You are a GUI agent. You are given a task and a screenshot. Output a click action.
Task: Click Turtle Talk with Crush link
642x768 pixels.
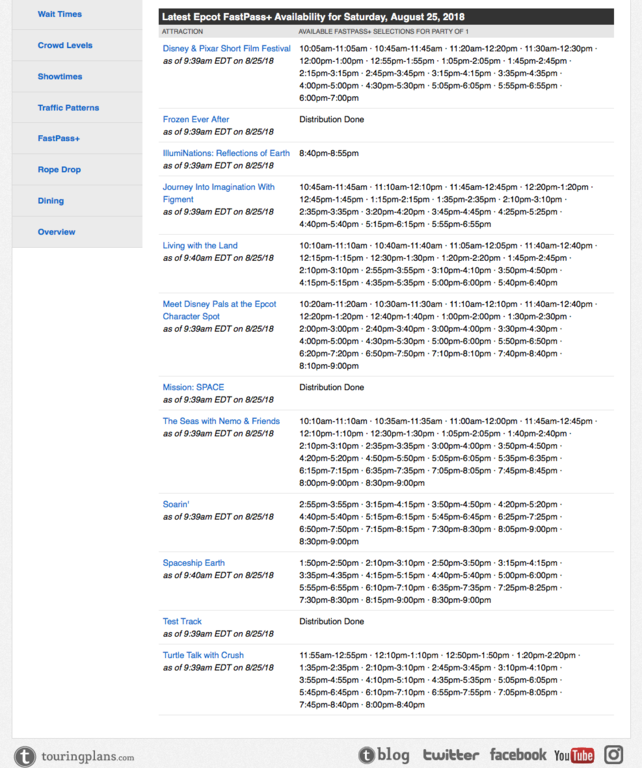[203, 655]
